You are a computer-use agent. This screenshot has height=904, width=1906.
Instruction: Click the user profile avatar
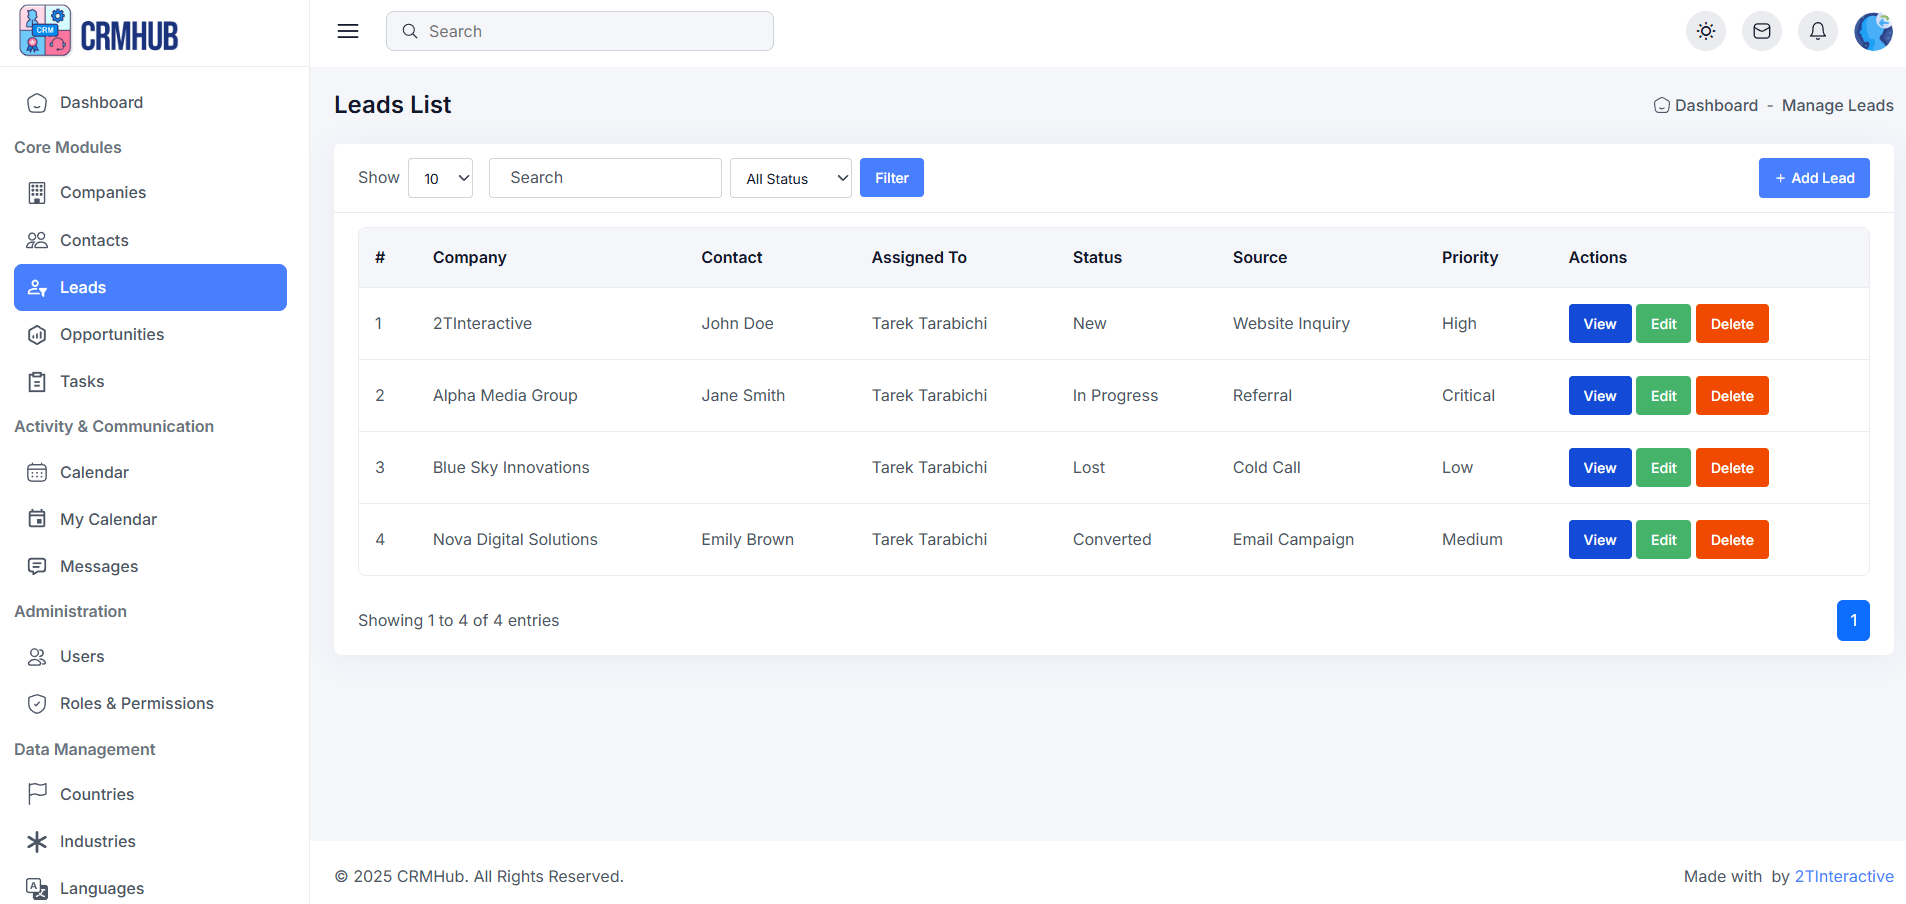[1873, 31]
